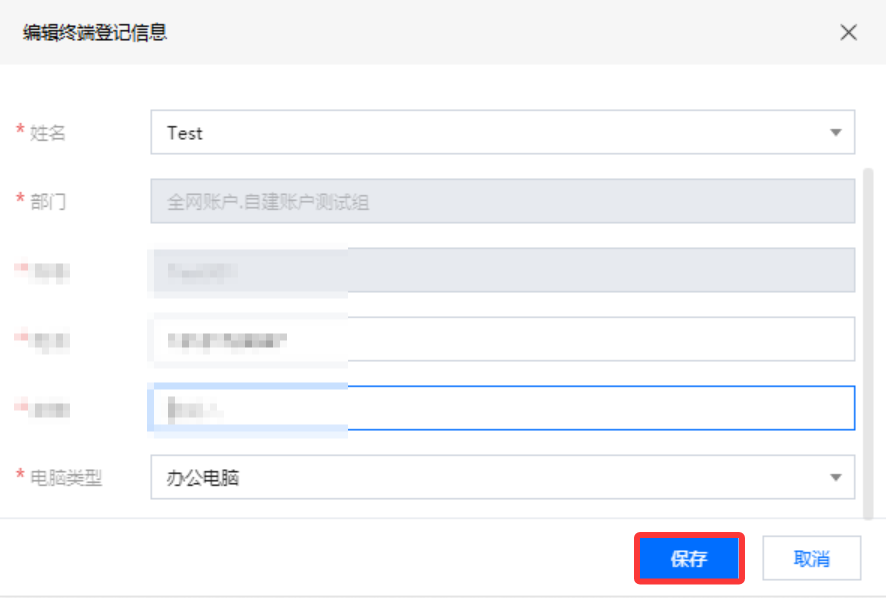The image size is (886, 598).
Task: Expand the 姓名 dropdown arrow
Action: point(836,132)
